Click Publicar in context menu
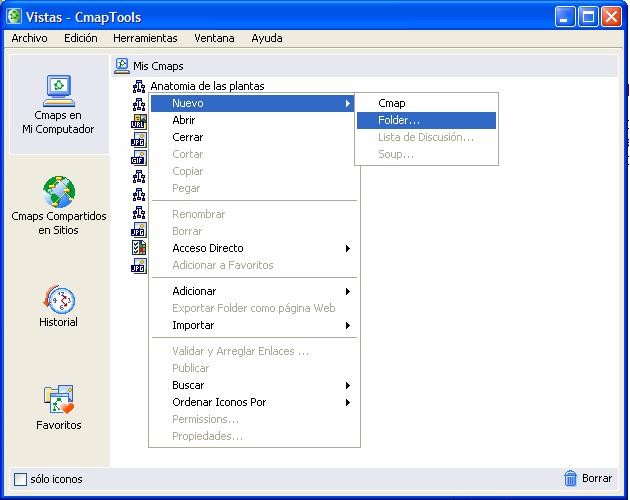 click(x=254, y=368)
